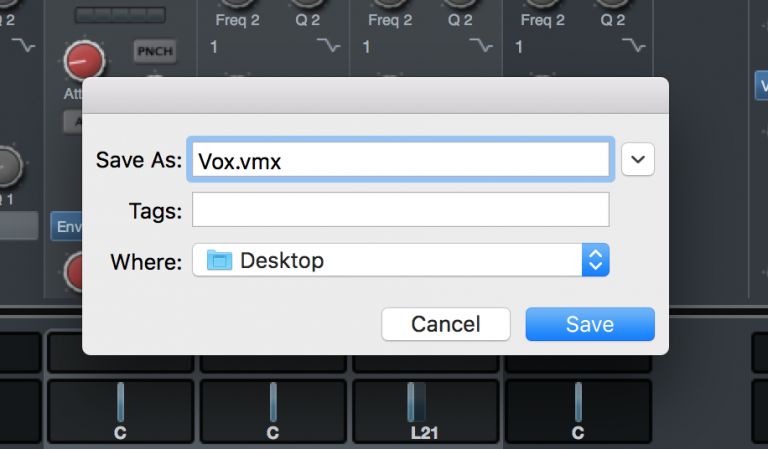Click the low-pass filter shape icon under first Q 2
Screen dimensions: 768x449
(x=329, y=46)
